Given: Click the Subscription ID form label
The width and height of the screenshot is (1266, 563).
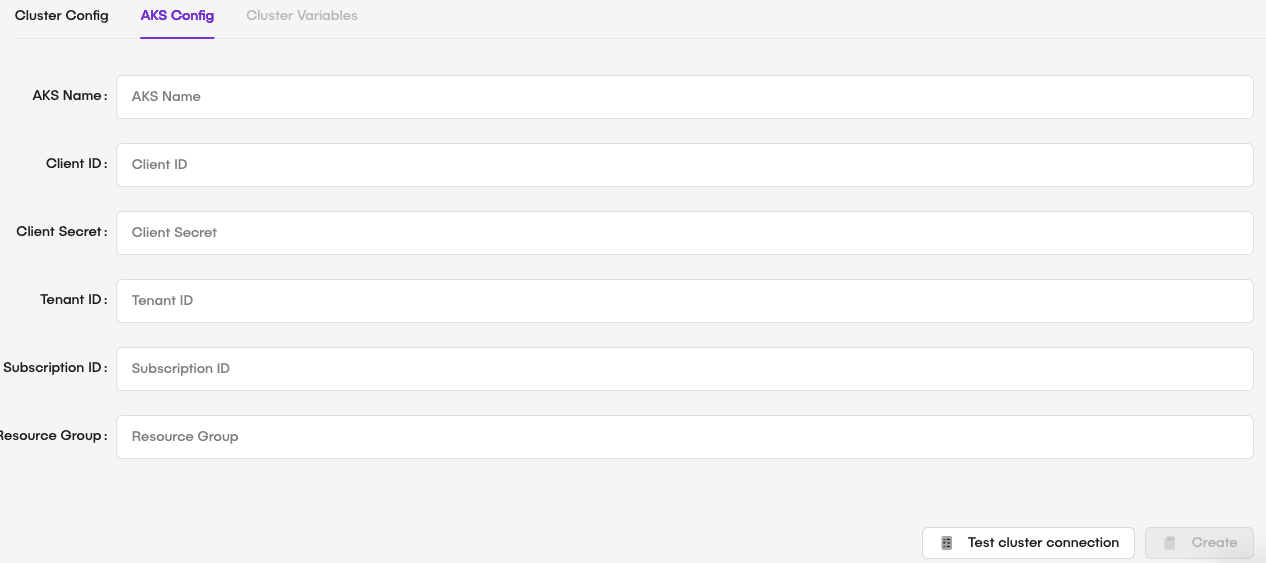Looking at the screenshot, I should [53, 368].
